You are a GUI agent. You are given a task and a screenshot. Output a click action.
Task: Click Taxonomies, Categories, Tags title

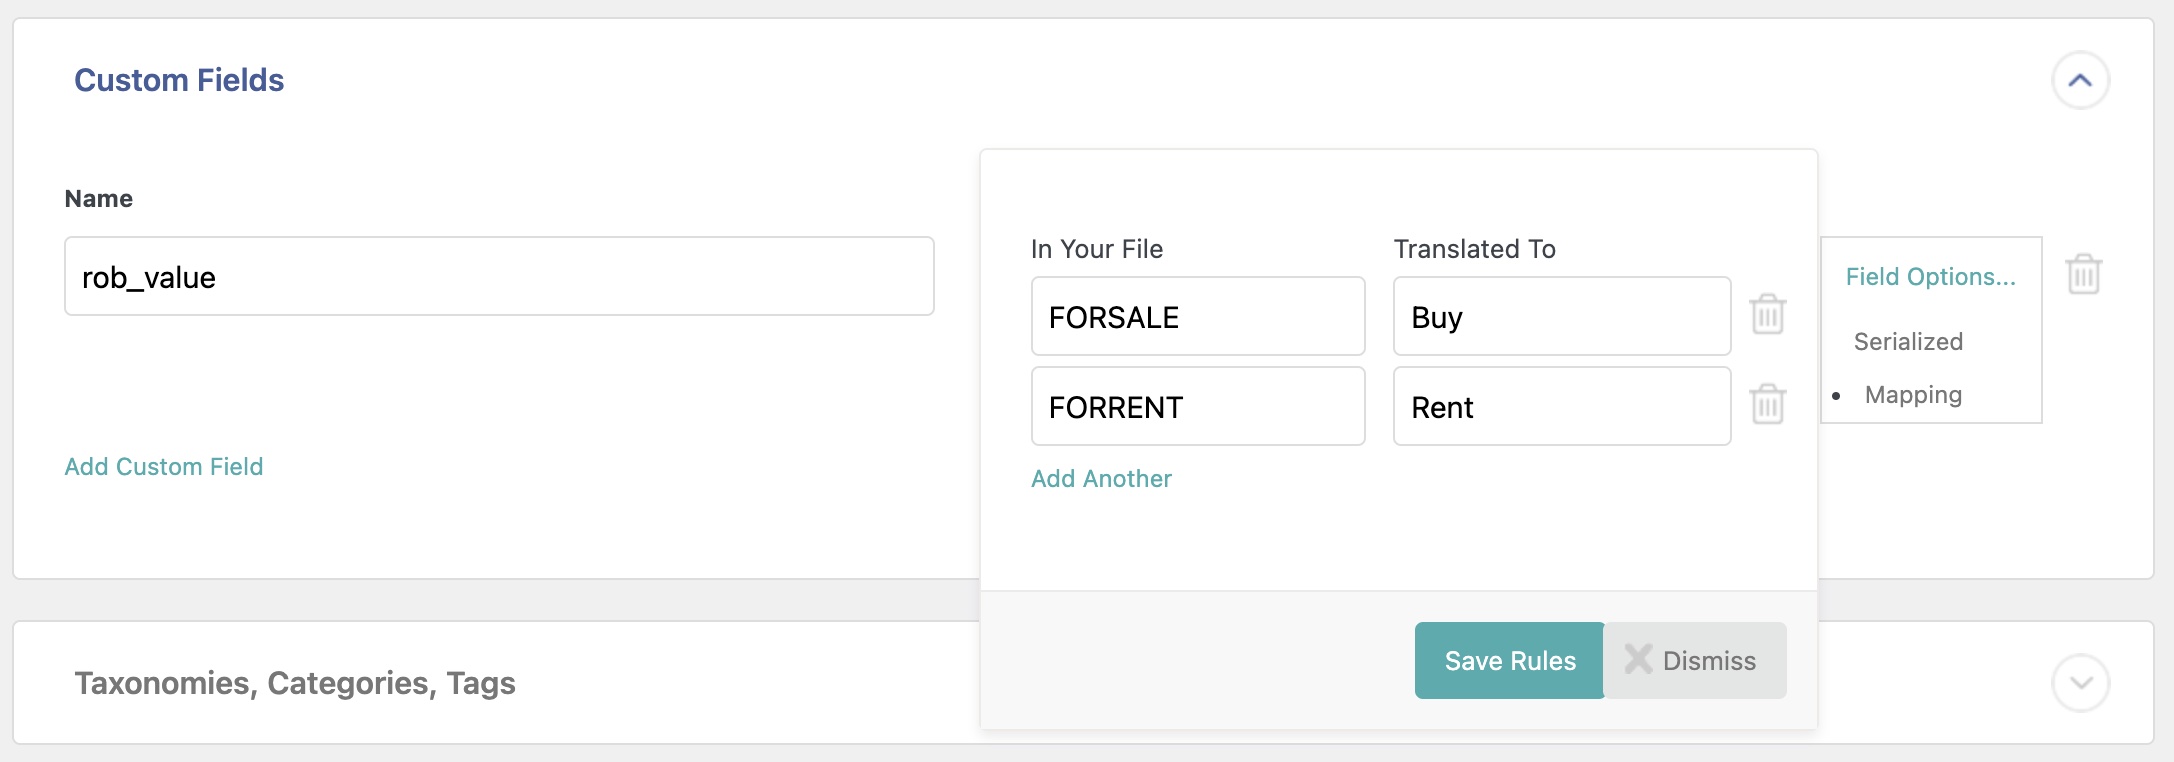(295, 683)
